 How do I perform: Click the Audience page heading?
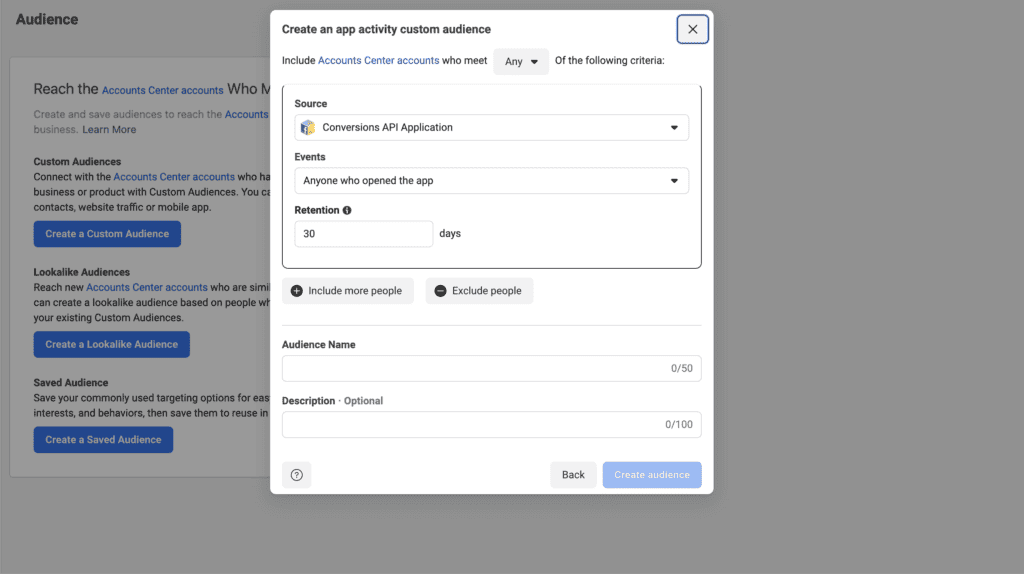coord(47,20)
